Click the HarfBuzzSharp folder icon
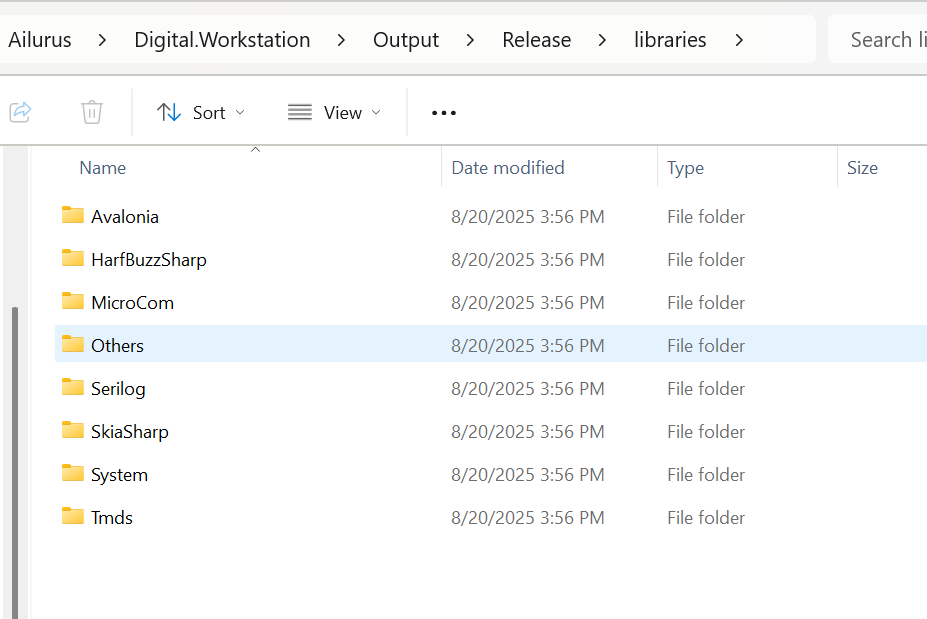This screenshot has width=927, height=619. click(x=73, y=259)
